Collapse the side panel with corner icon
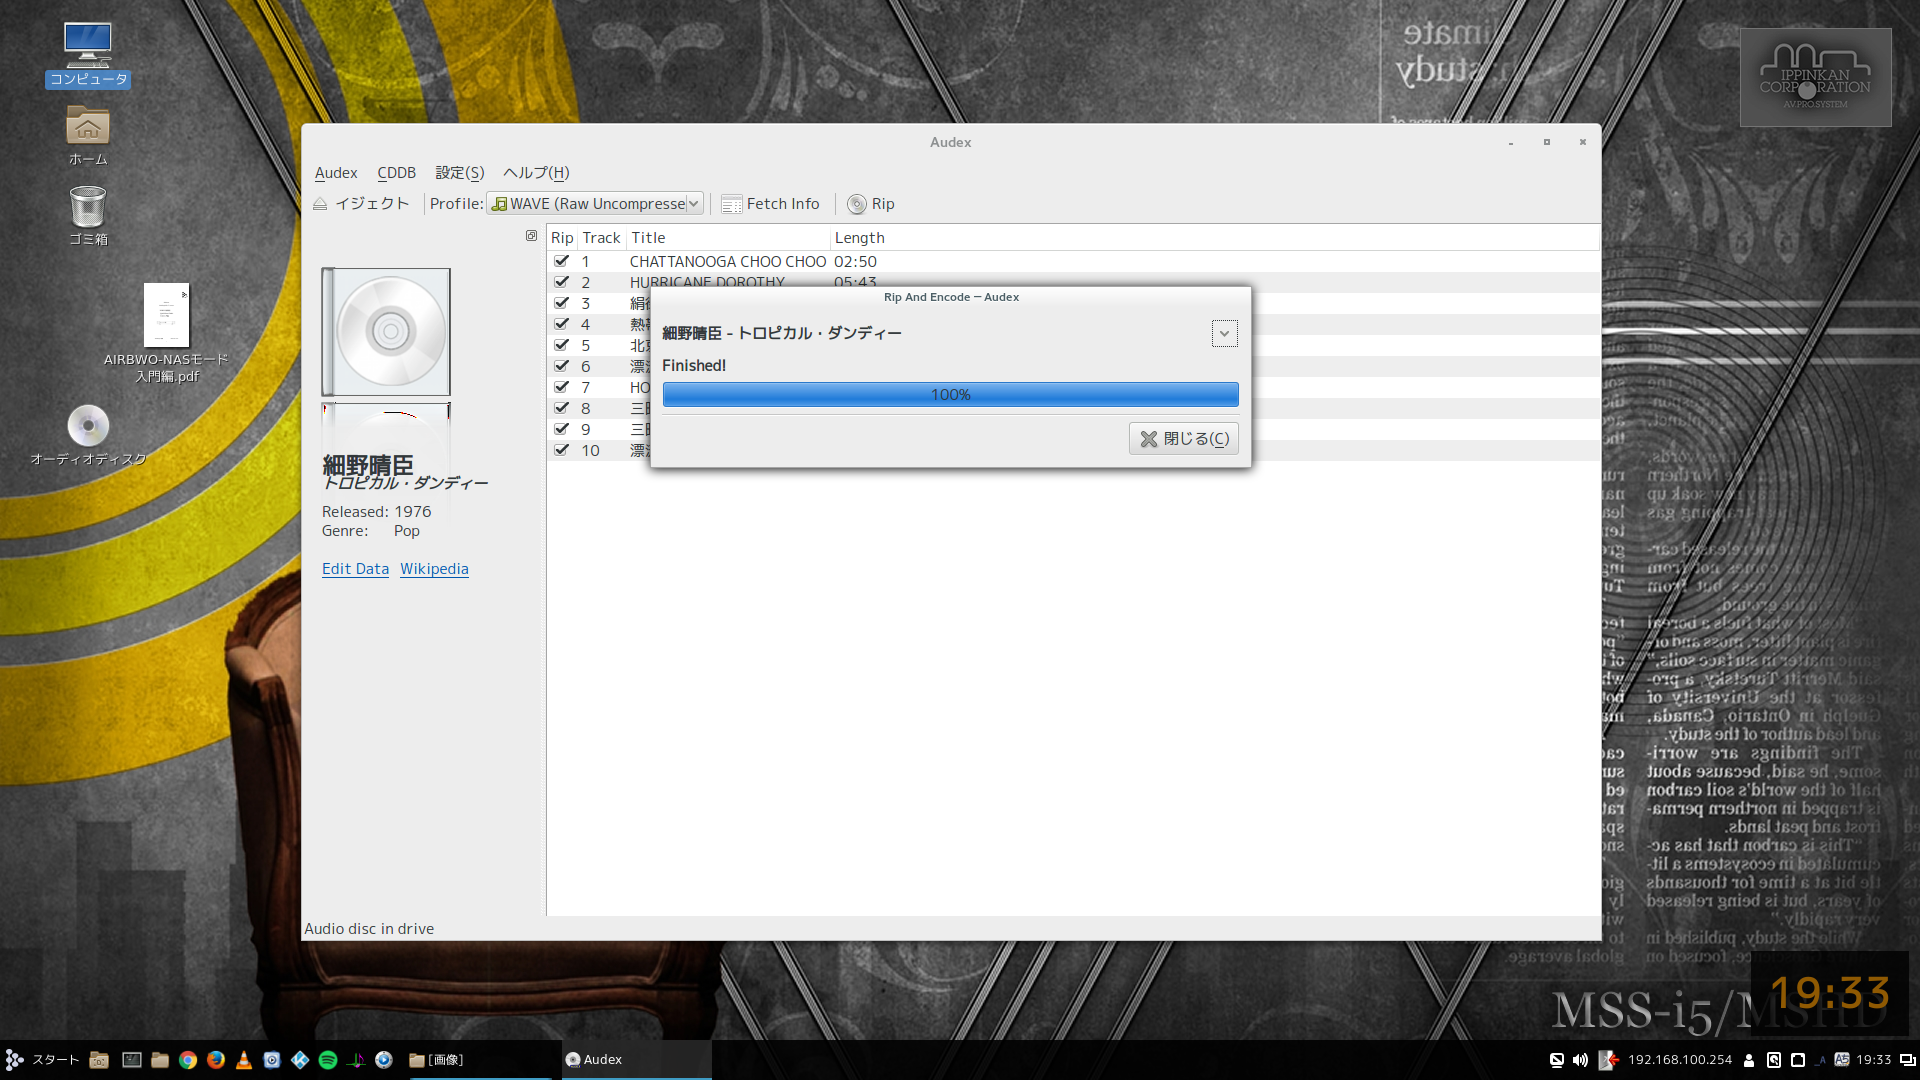The height and width of the screenshot is (1080, 1920). tap(531, 236)
